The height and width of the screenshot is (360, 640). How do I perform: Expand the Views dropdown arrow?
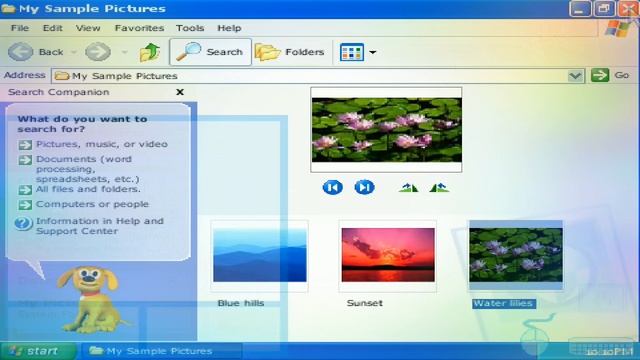[x=372, y=52]
